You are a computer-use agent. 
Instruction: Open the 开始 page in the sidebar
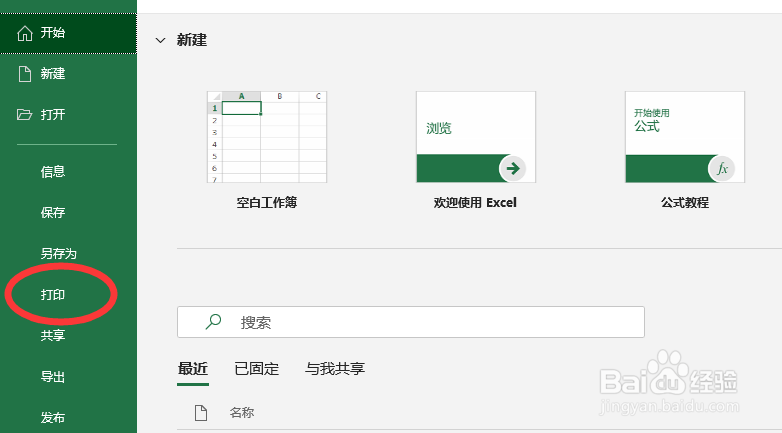click(68, 33)
